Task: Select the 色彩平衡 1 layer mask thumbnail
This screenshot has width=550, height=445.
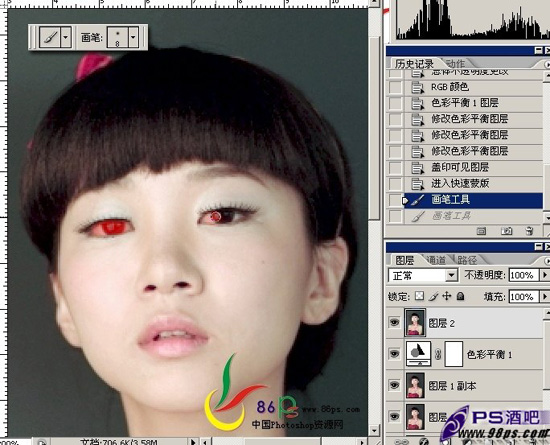Action: point(454,354)
